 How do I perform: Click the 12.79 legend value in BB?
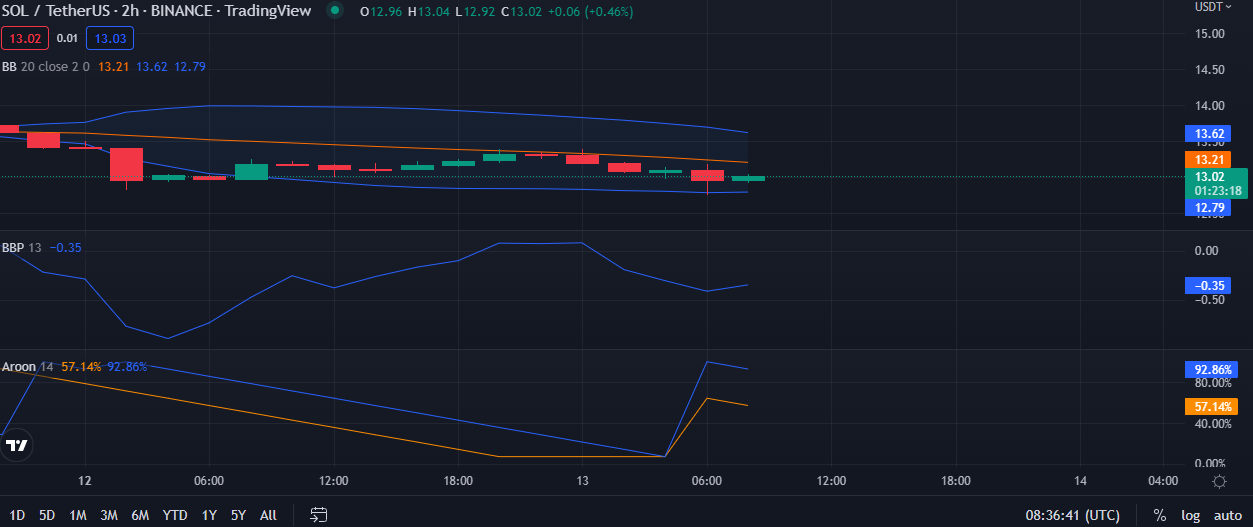coord(190,66)
